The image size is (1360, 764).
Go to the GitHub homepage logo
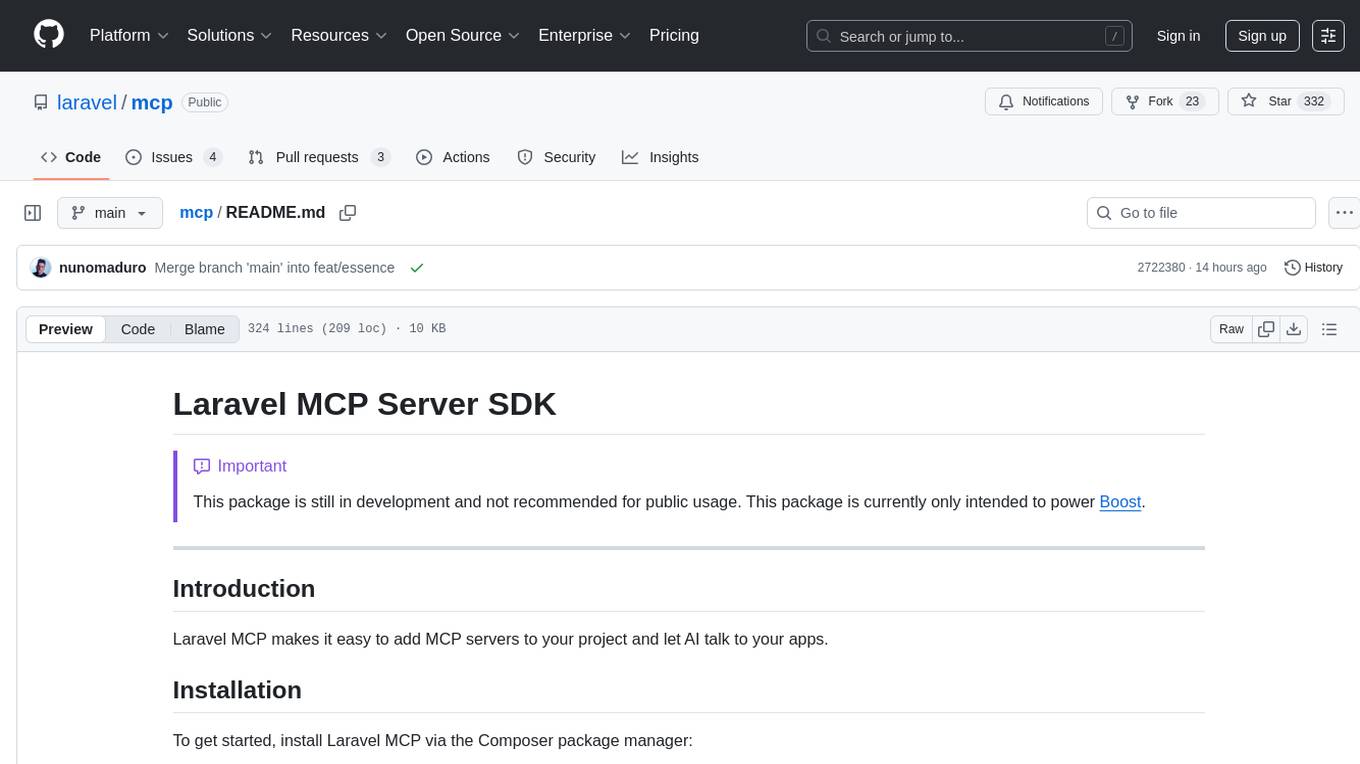click(x=49, y=35)
